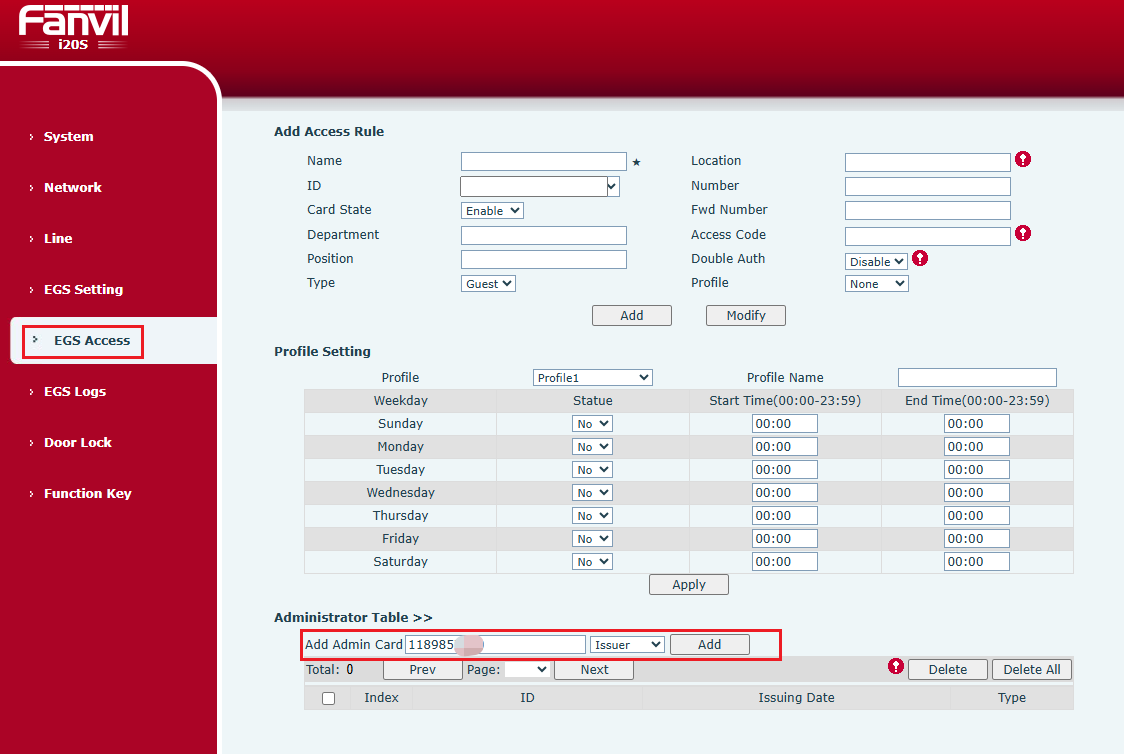Screen dimensions: 1124x754
Task: Click the Name input field
Action: (543, 161)
